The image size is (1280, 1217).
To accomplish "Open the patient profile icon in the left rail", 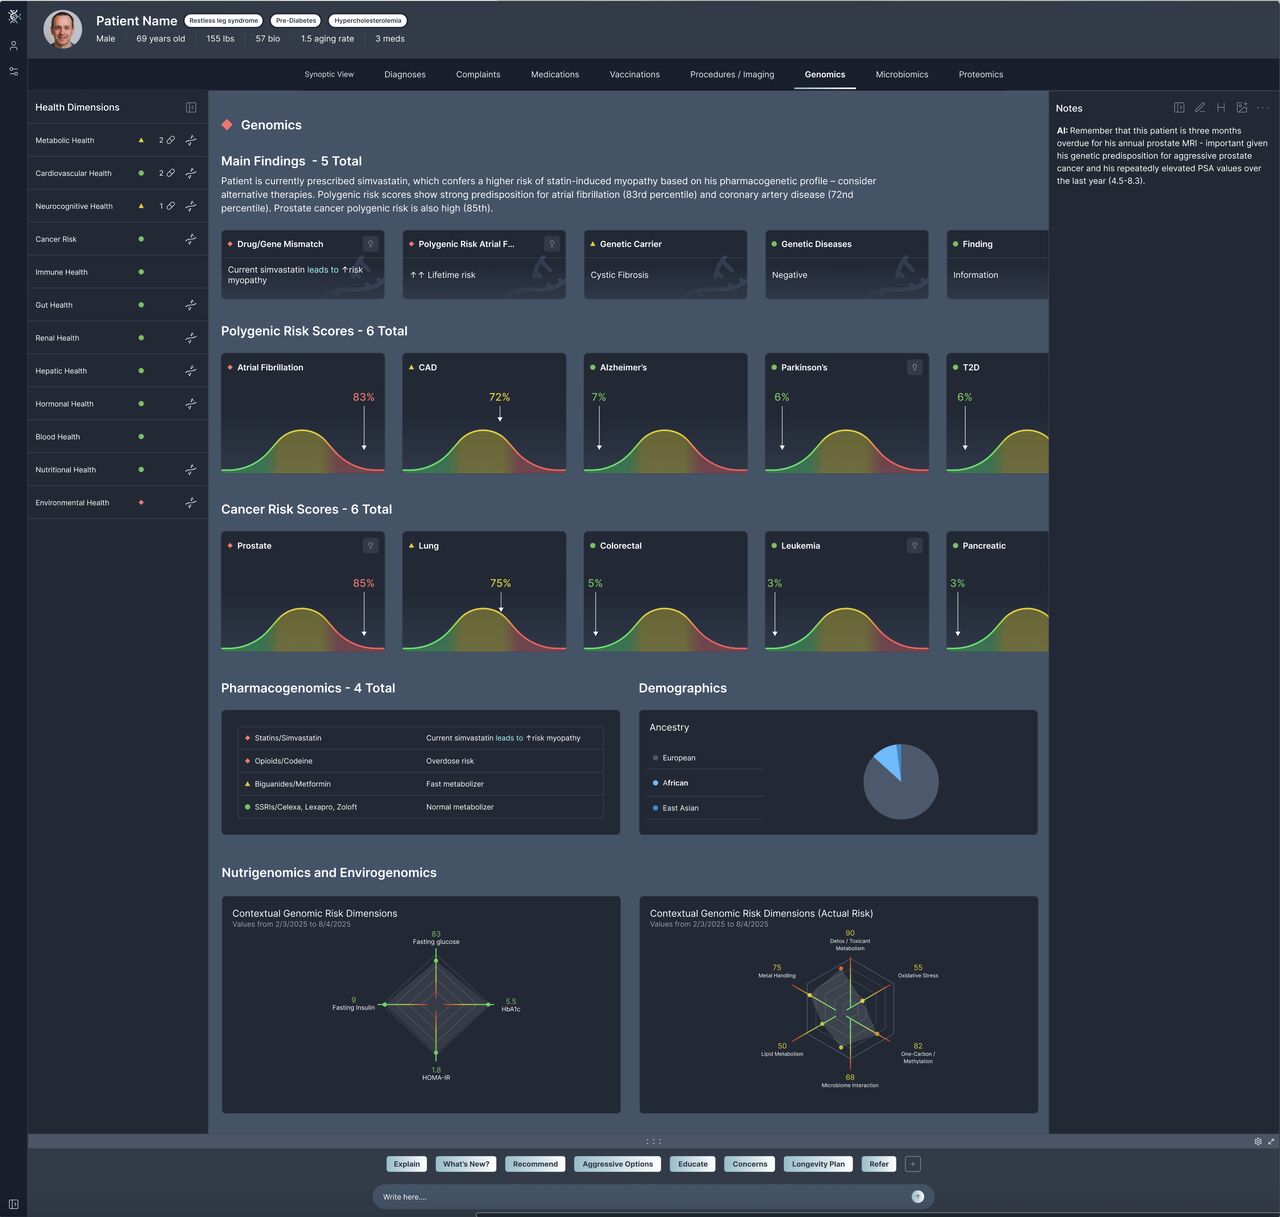I will click(14, 46).
